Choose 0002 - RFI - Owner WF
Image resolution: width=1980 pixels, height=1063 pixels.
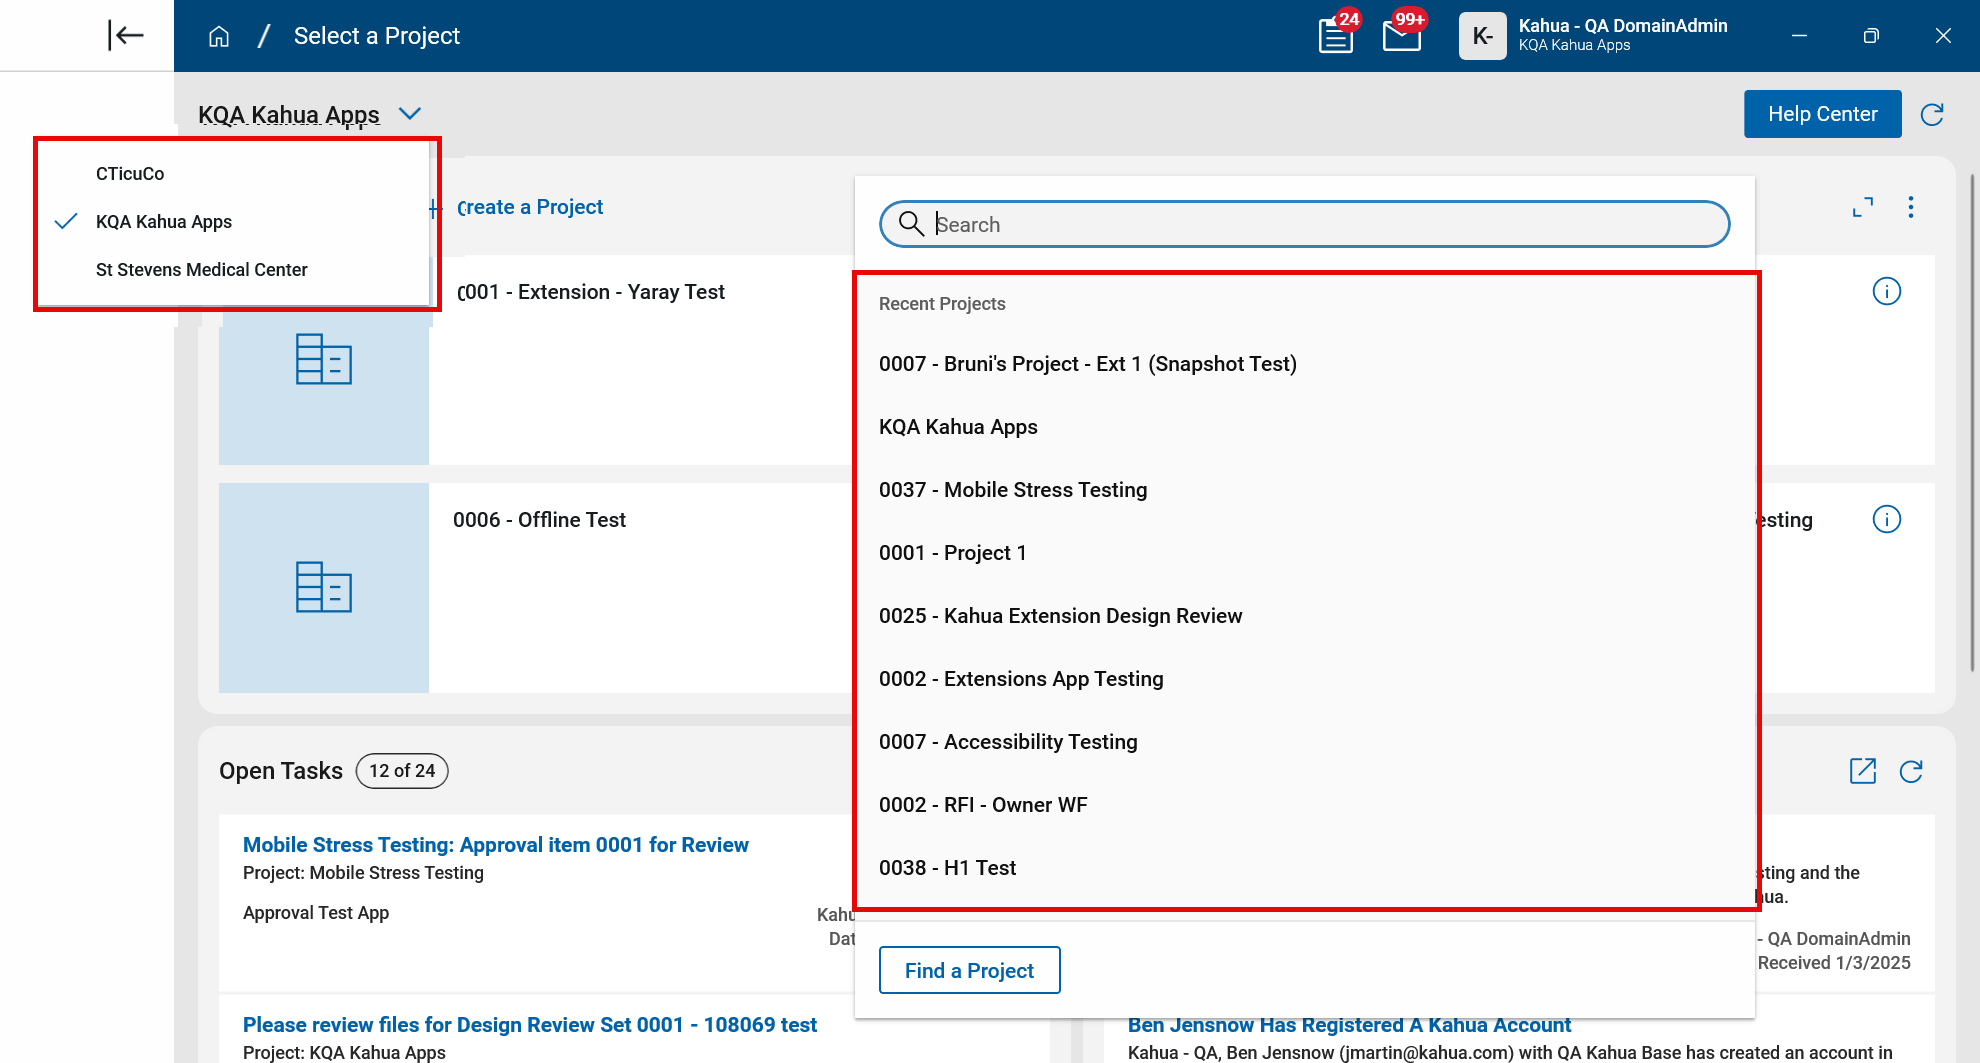1304,805
